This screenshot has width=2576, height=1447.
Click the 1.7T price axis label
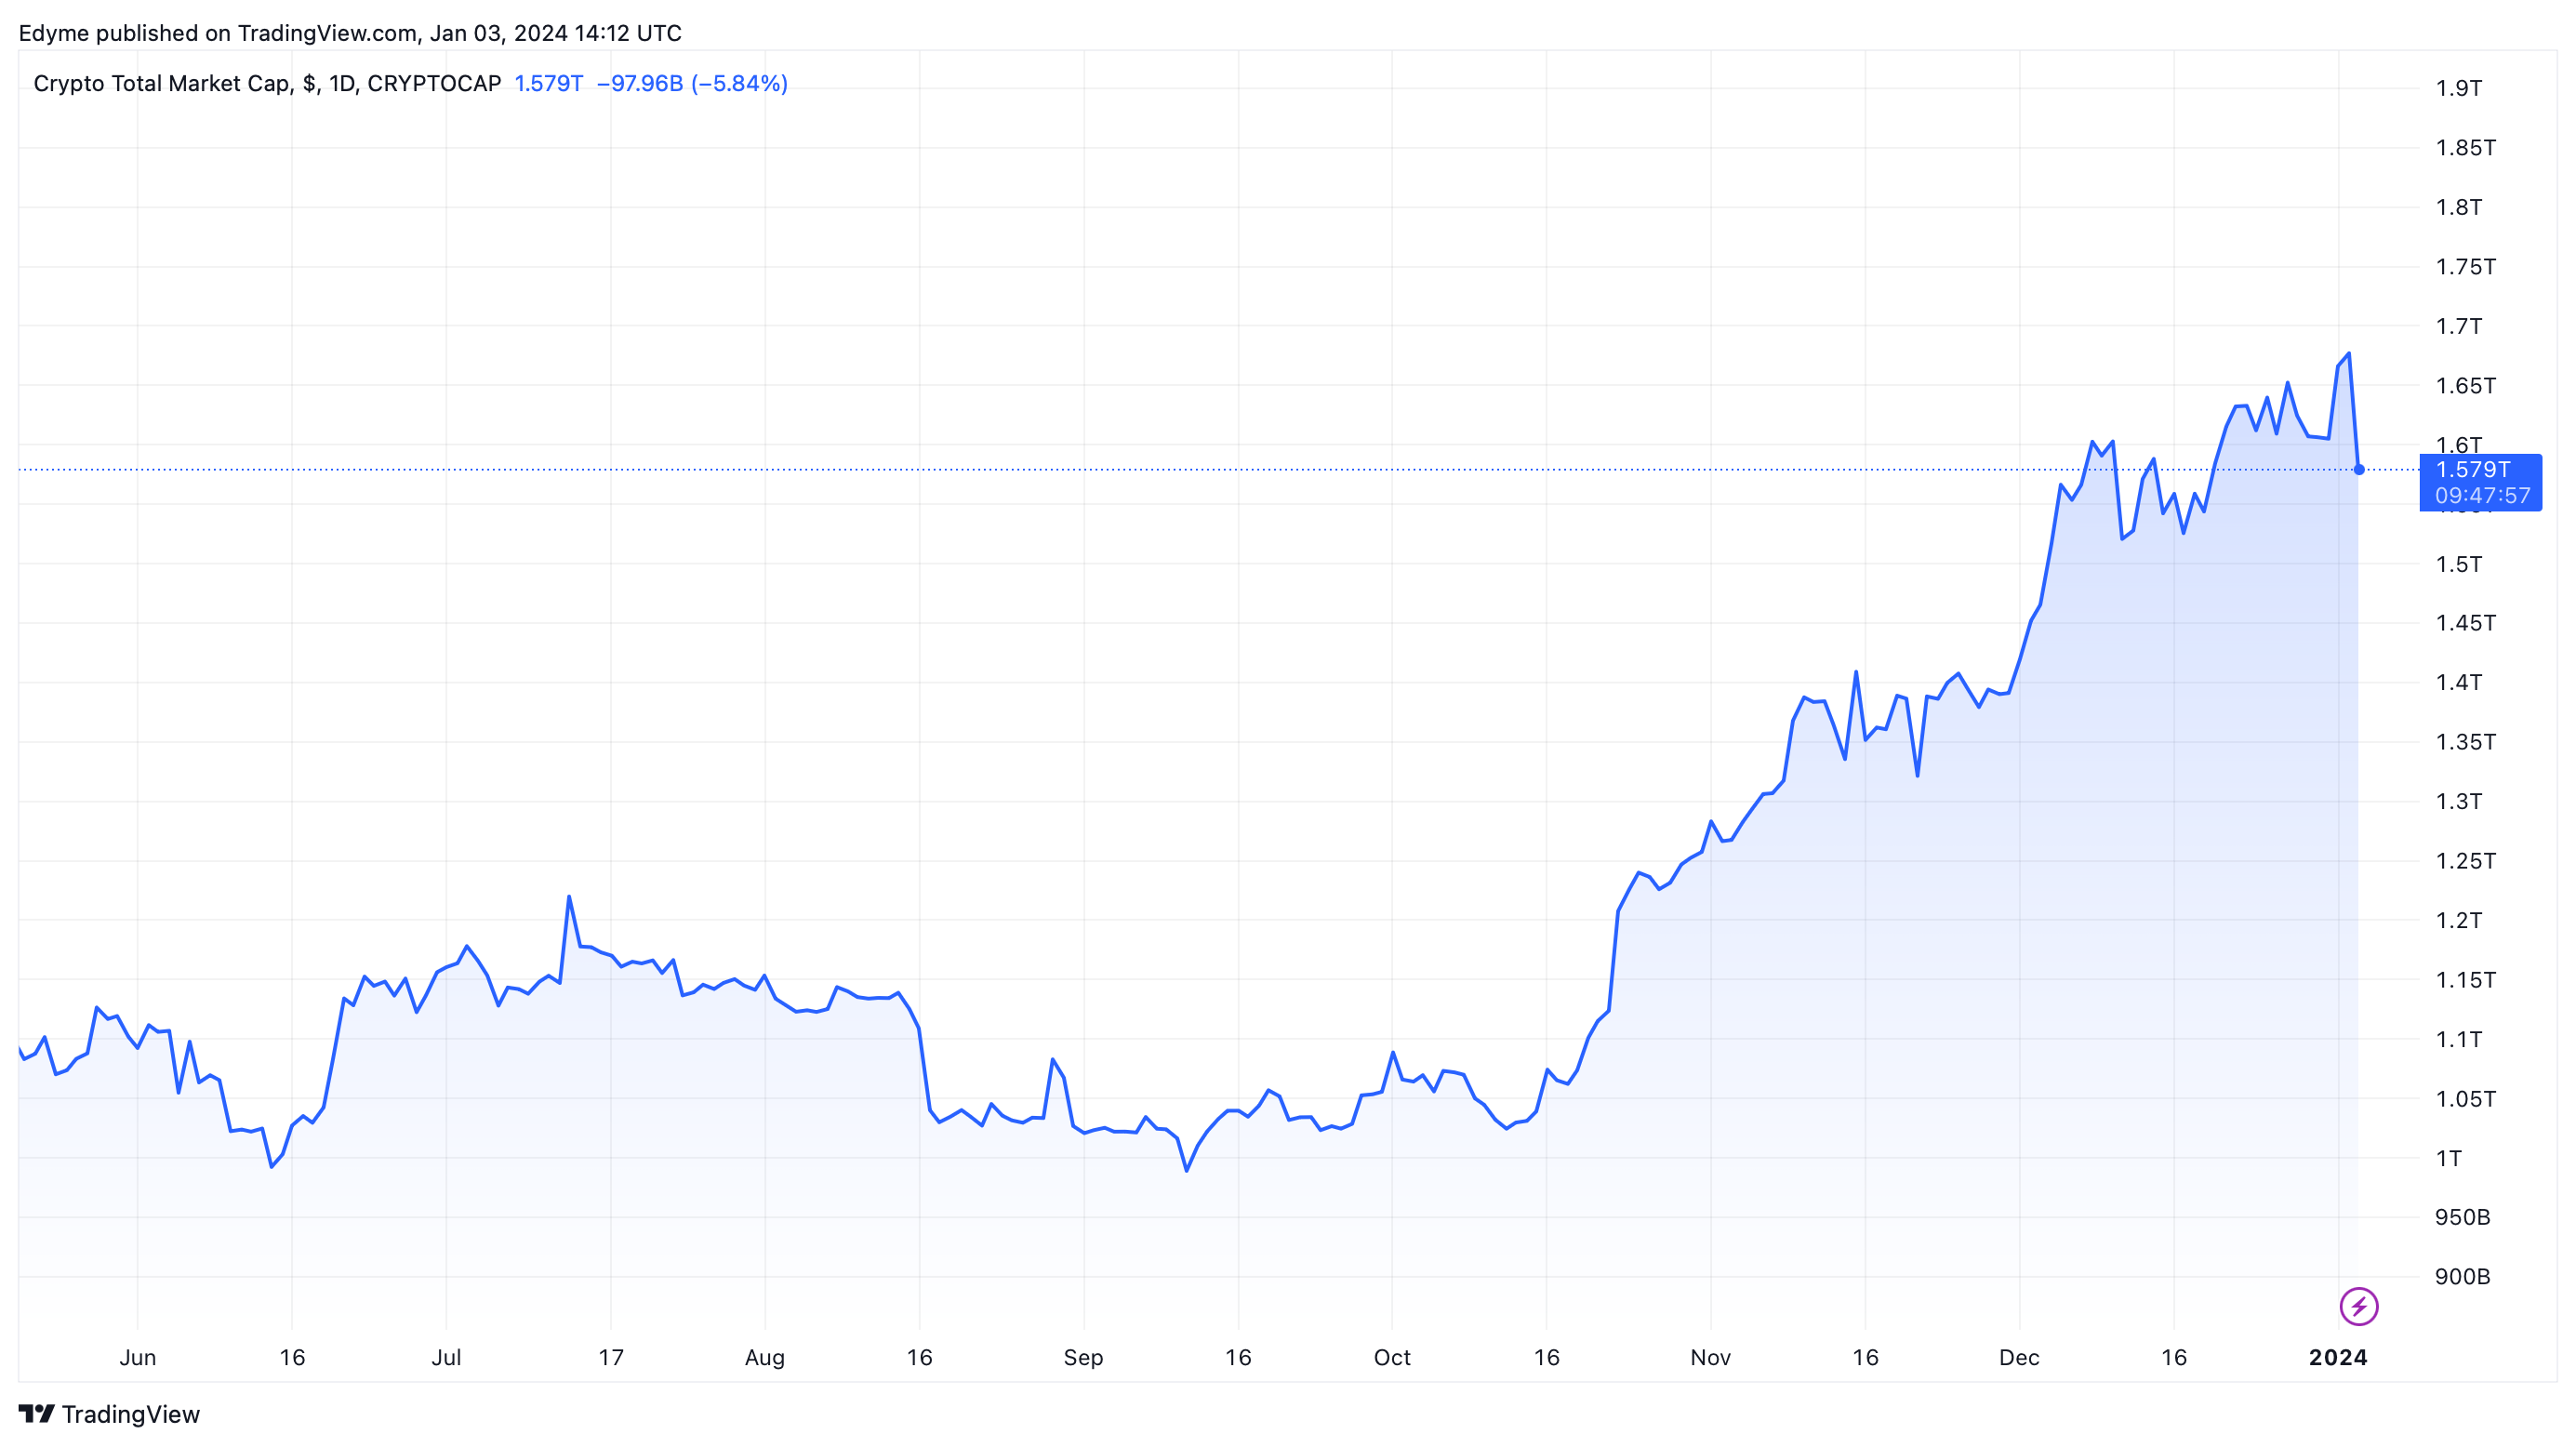click(x=2458, y=326)
